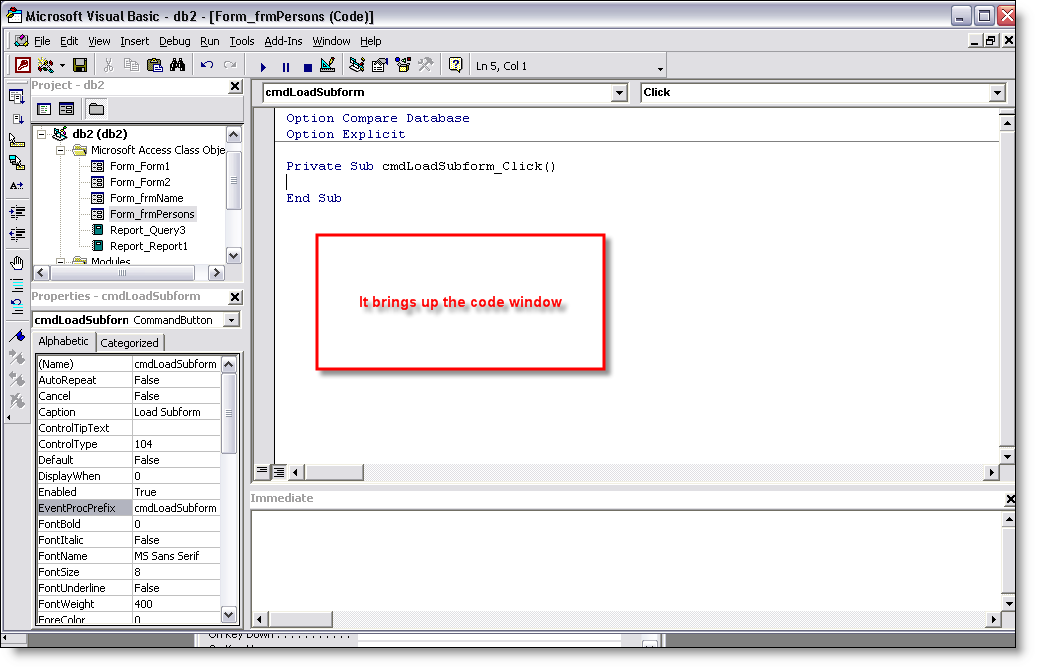Click the Paste clipboard icon

tap(155, 65)
